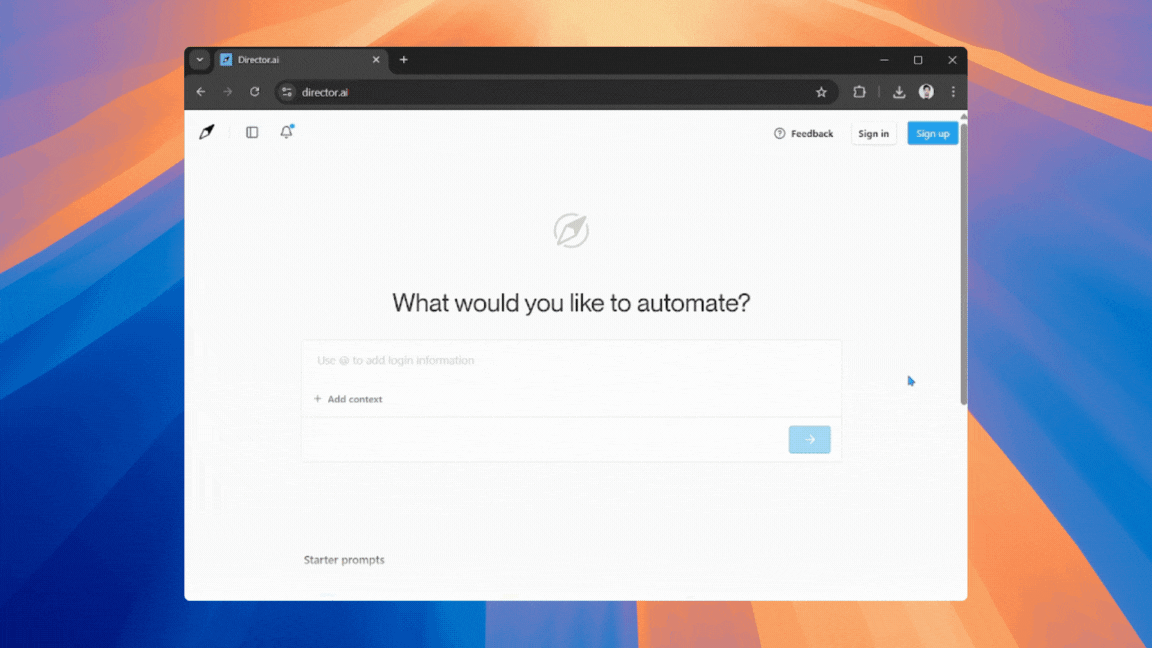Screen dimensions: 1152x648
Task: Open the Chrome profile avatar
Action: tap(926, 91)
